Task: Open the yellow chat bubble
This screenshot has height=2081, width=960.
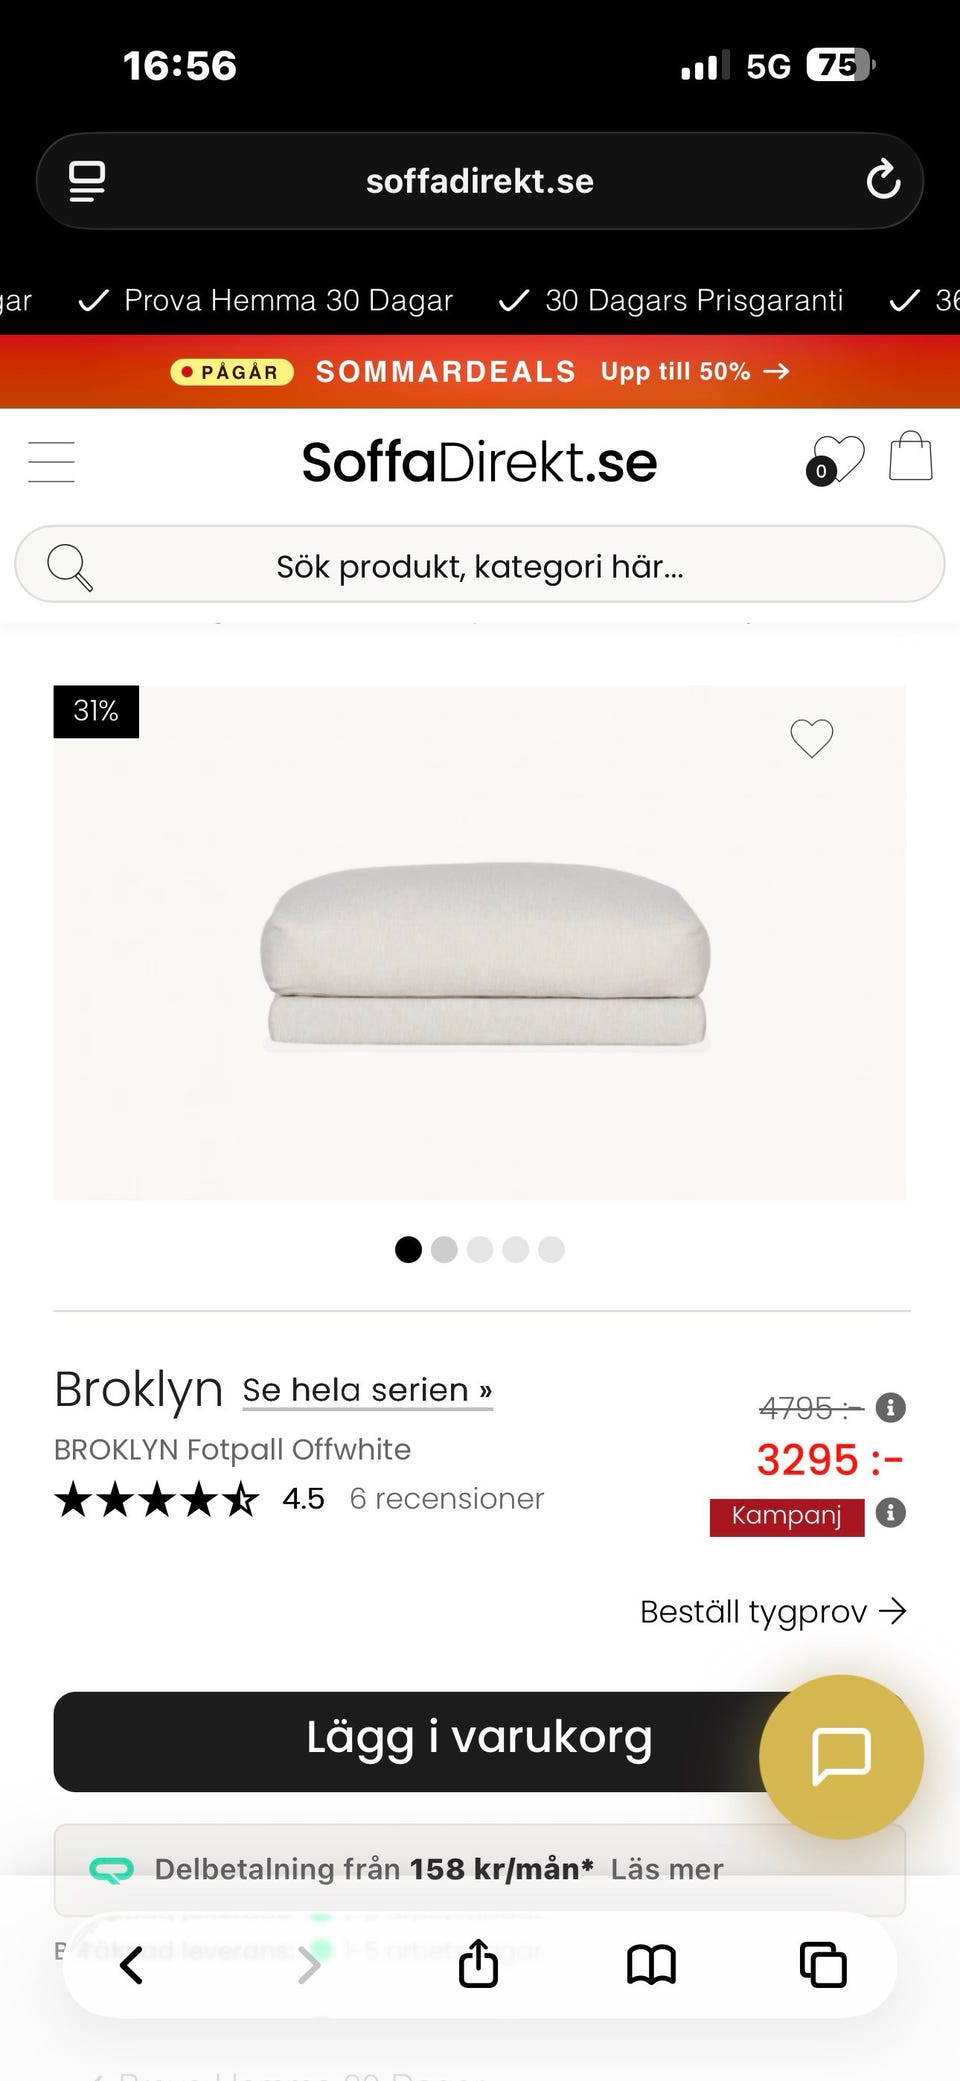Action: click(x=841, y=1756)
